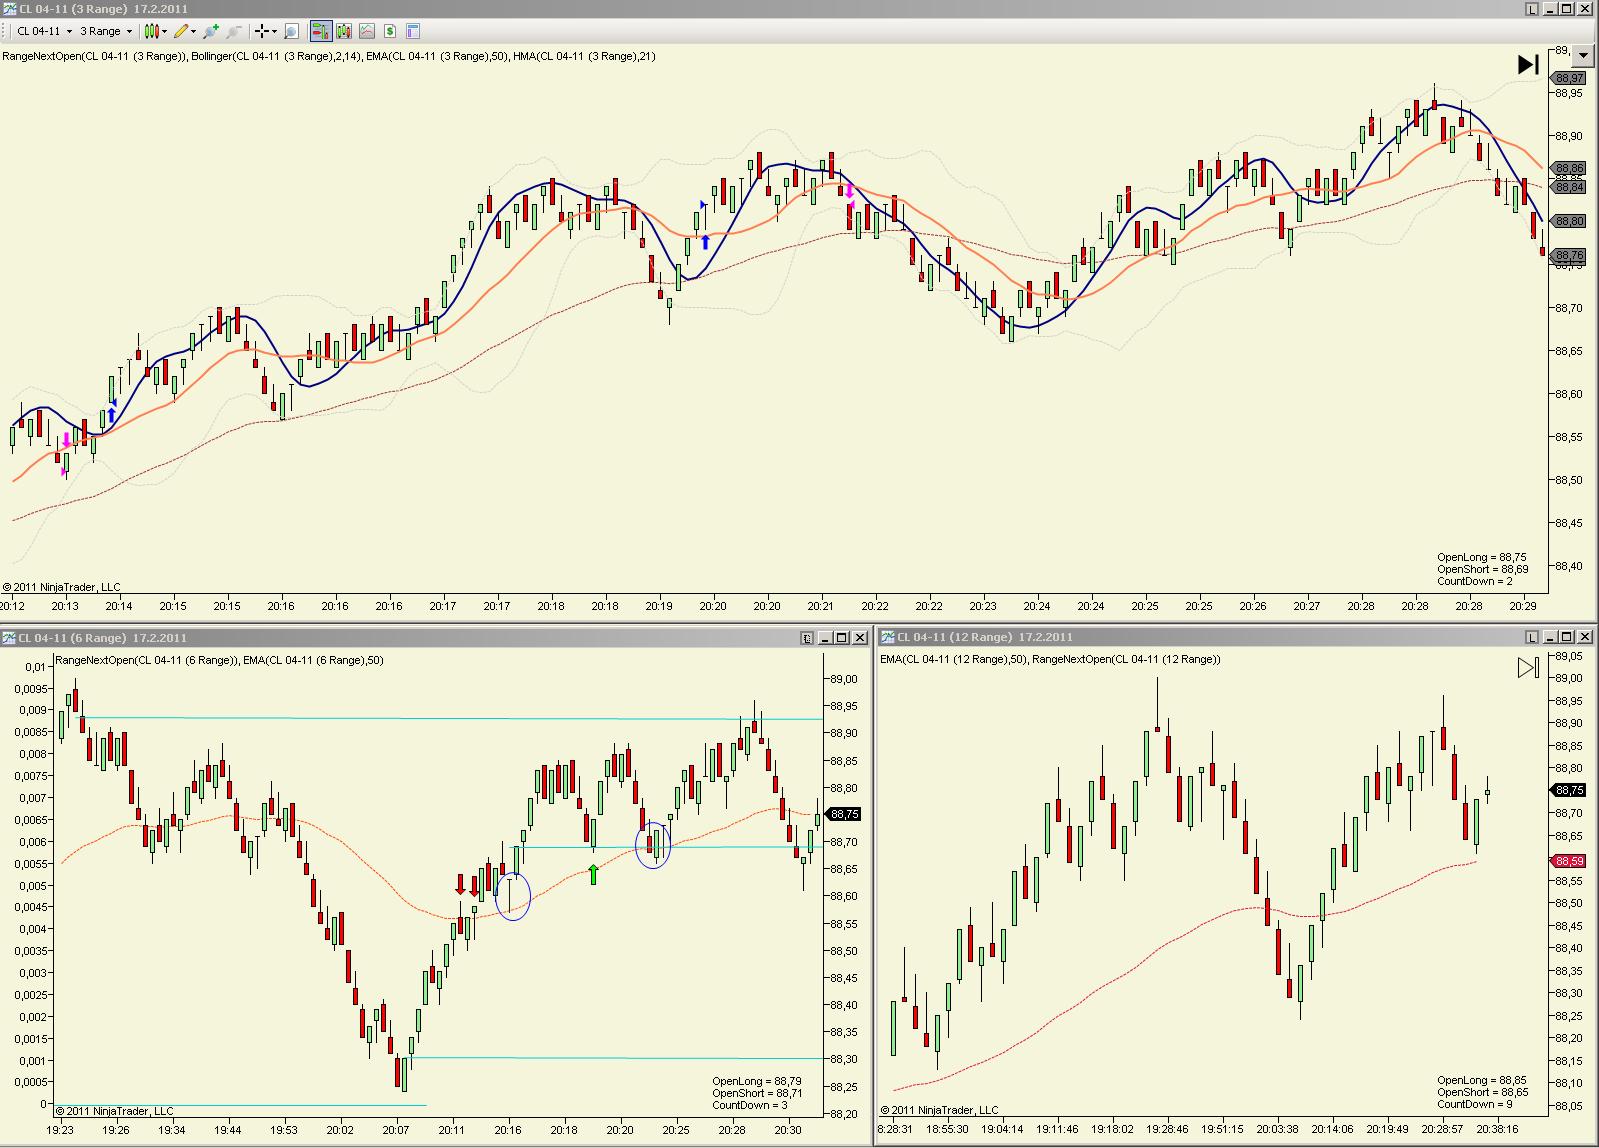Select the crosshair cursor tool
This screenshot has height=1148, width=1599.
pos(261,31)
